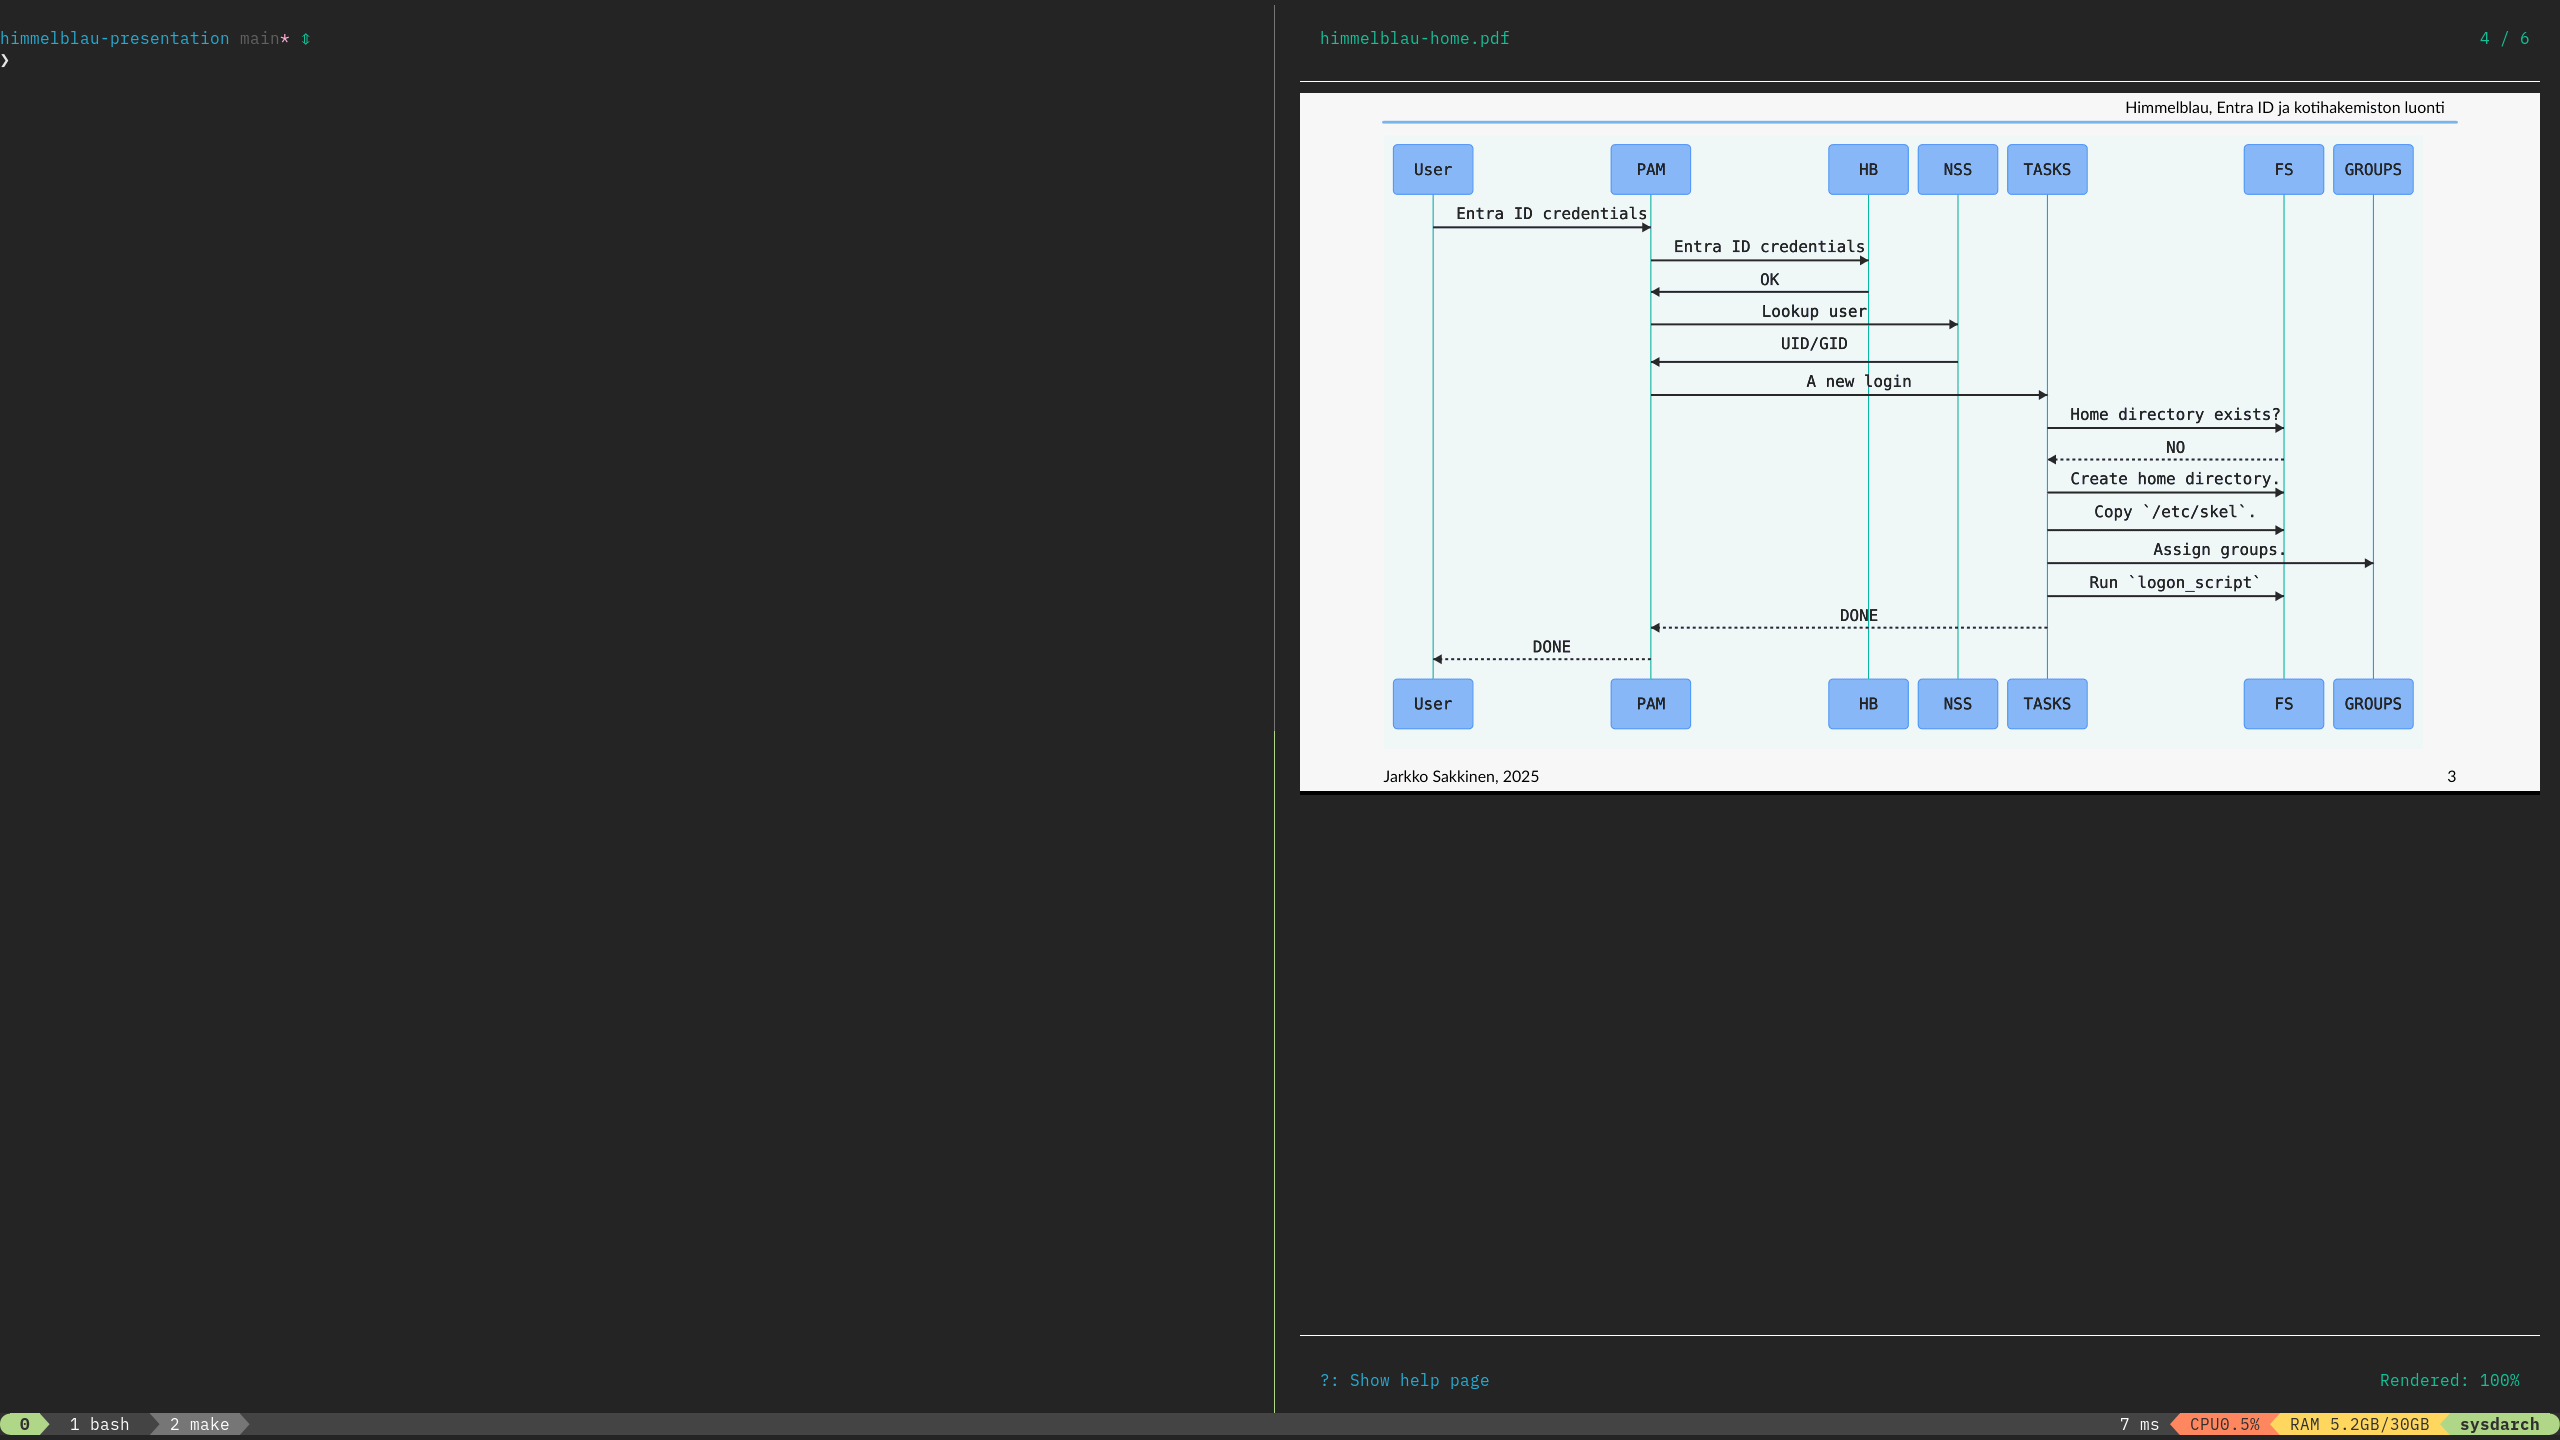2560x1440 pixels.
Task: Click the vertical pane divider
Action: (x=1274, y=700)
